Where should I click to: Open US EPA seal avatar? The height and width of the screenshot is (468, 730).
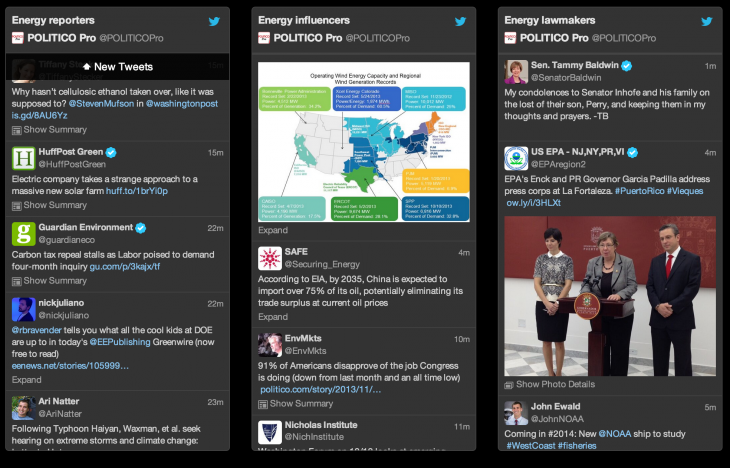pyautogui.click(x=516, y=158)
